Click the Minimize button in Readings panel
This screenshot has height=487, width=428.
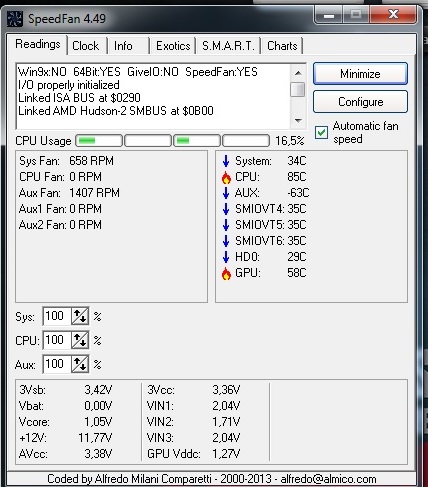(360, 73)
